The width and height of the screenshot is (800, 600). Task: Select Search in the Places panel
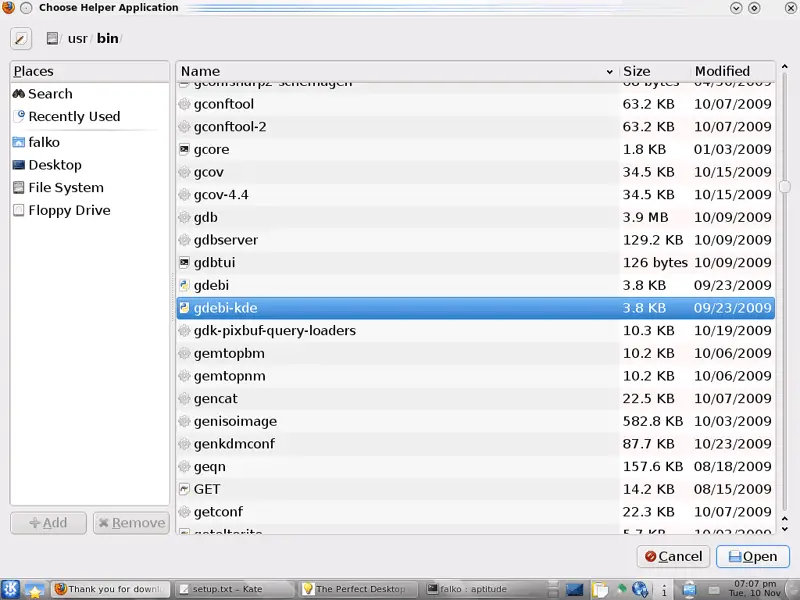tap(49, 94)
